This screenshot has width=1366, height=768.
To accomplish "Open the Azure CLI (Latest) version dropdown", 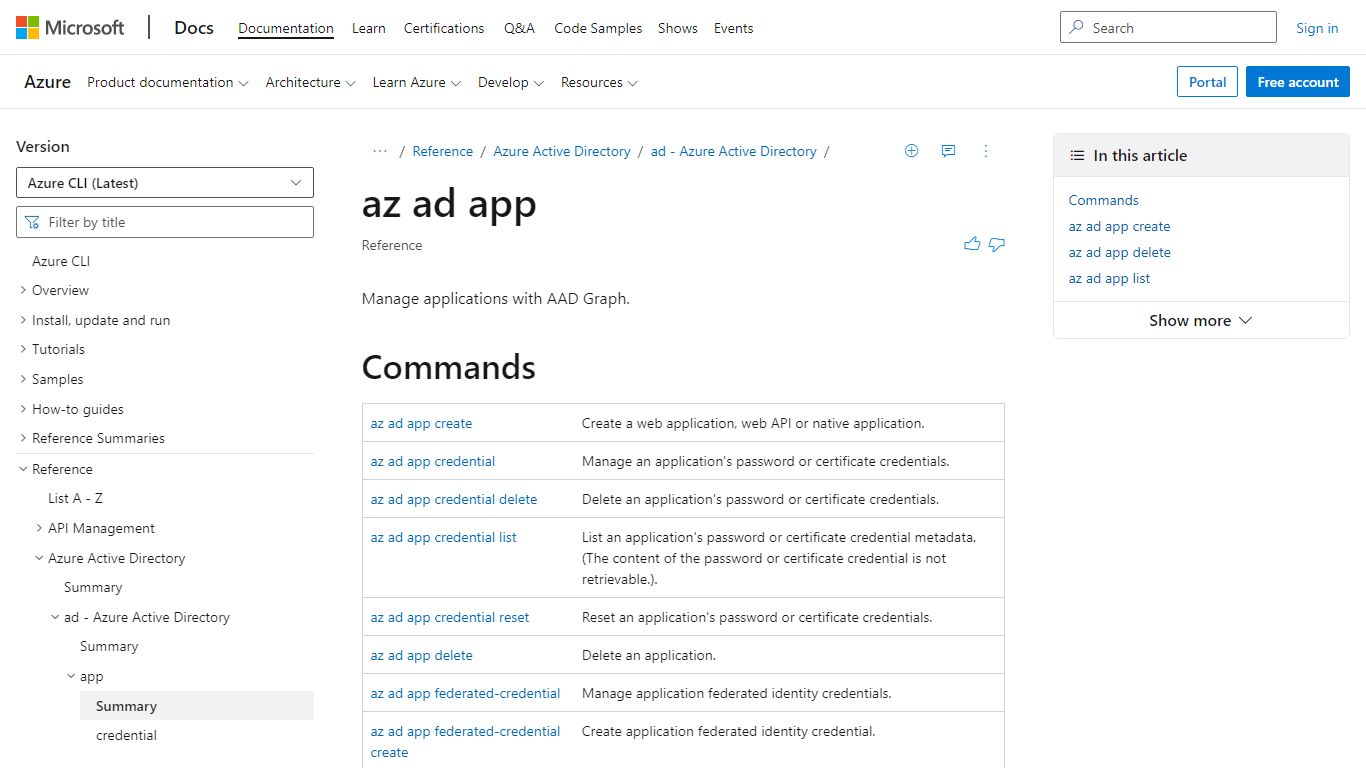I will click(165, 183).
